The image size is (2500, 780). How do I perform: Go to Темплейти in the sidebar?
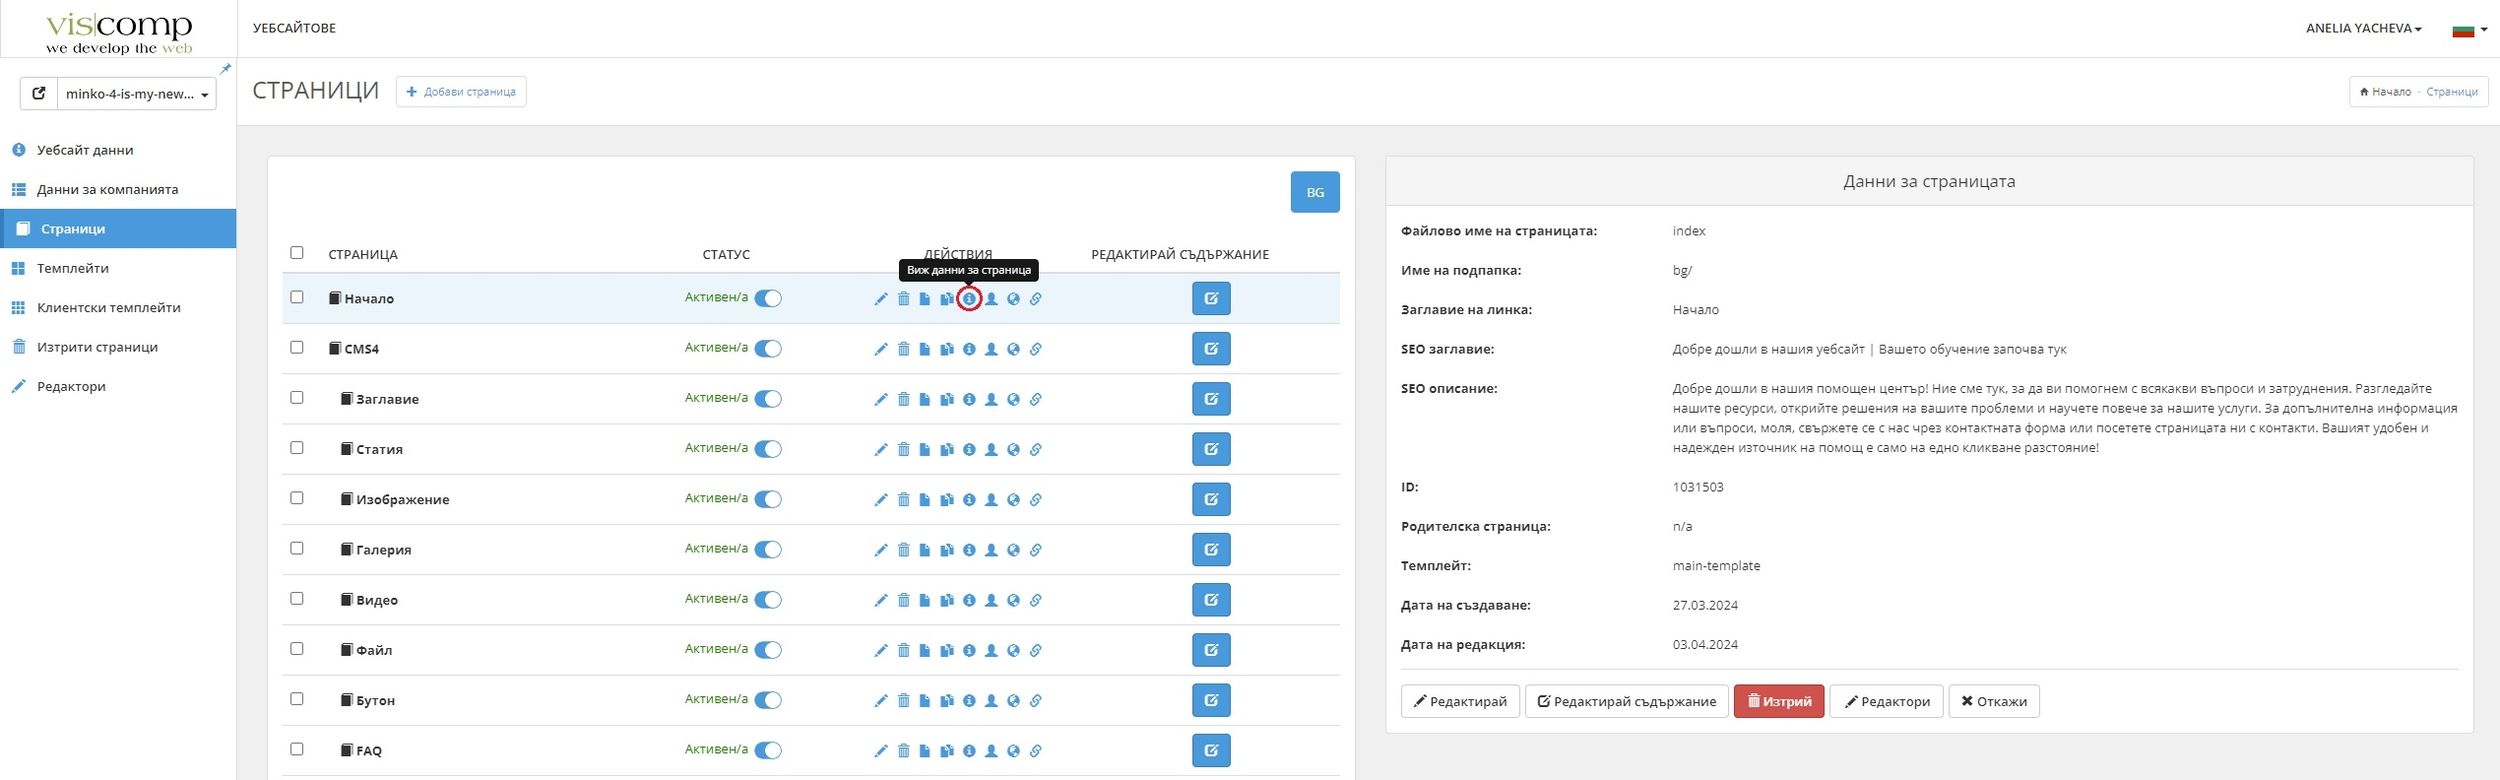click(73, 268)
